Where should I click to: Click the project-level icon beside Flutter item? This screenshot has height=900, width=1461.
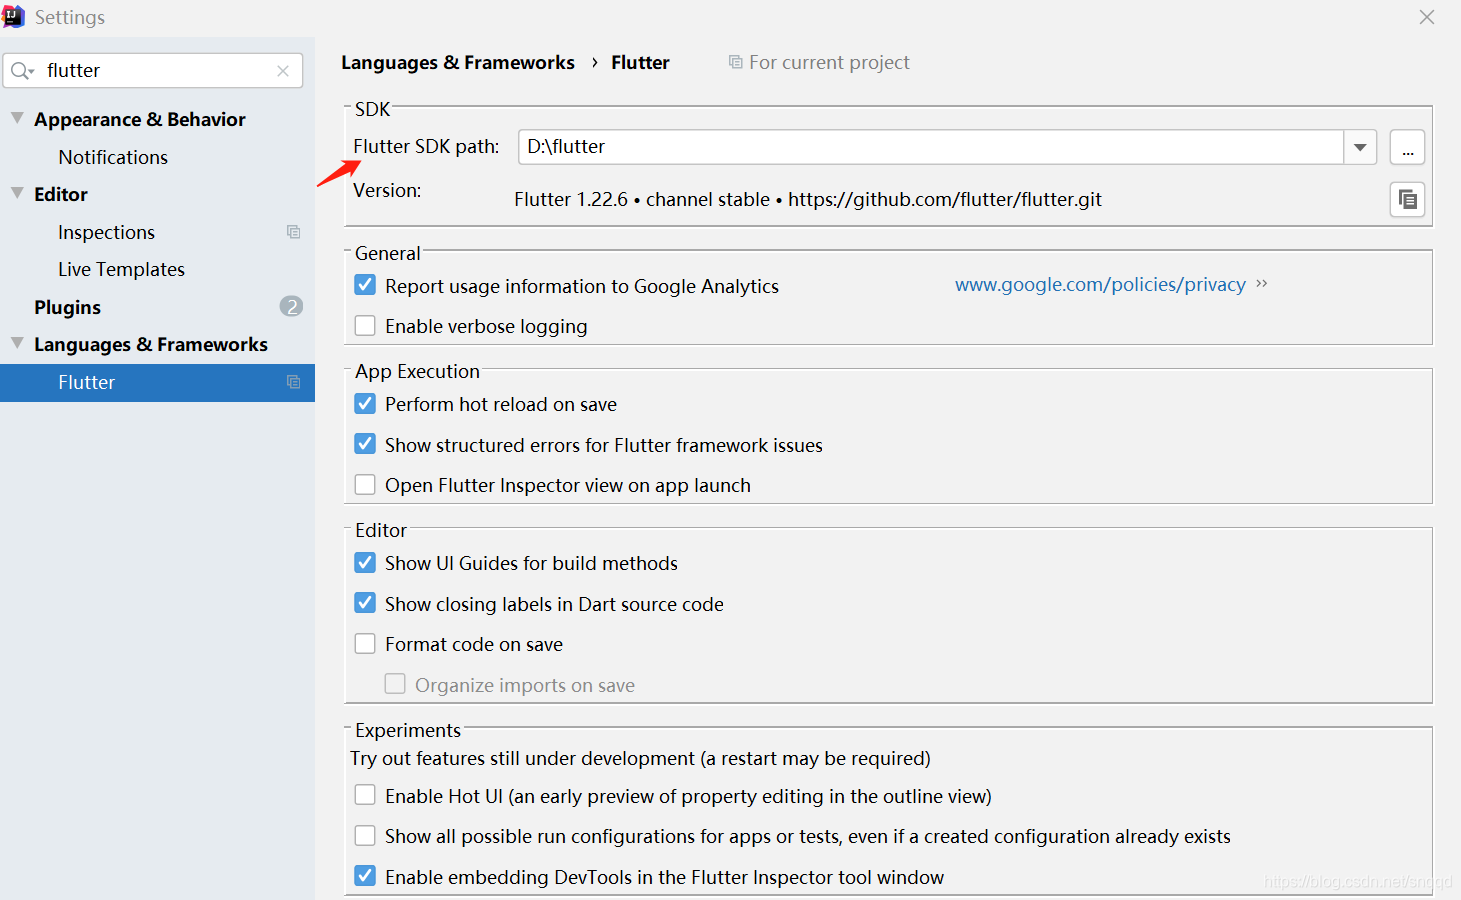tap(294, 382)
